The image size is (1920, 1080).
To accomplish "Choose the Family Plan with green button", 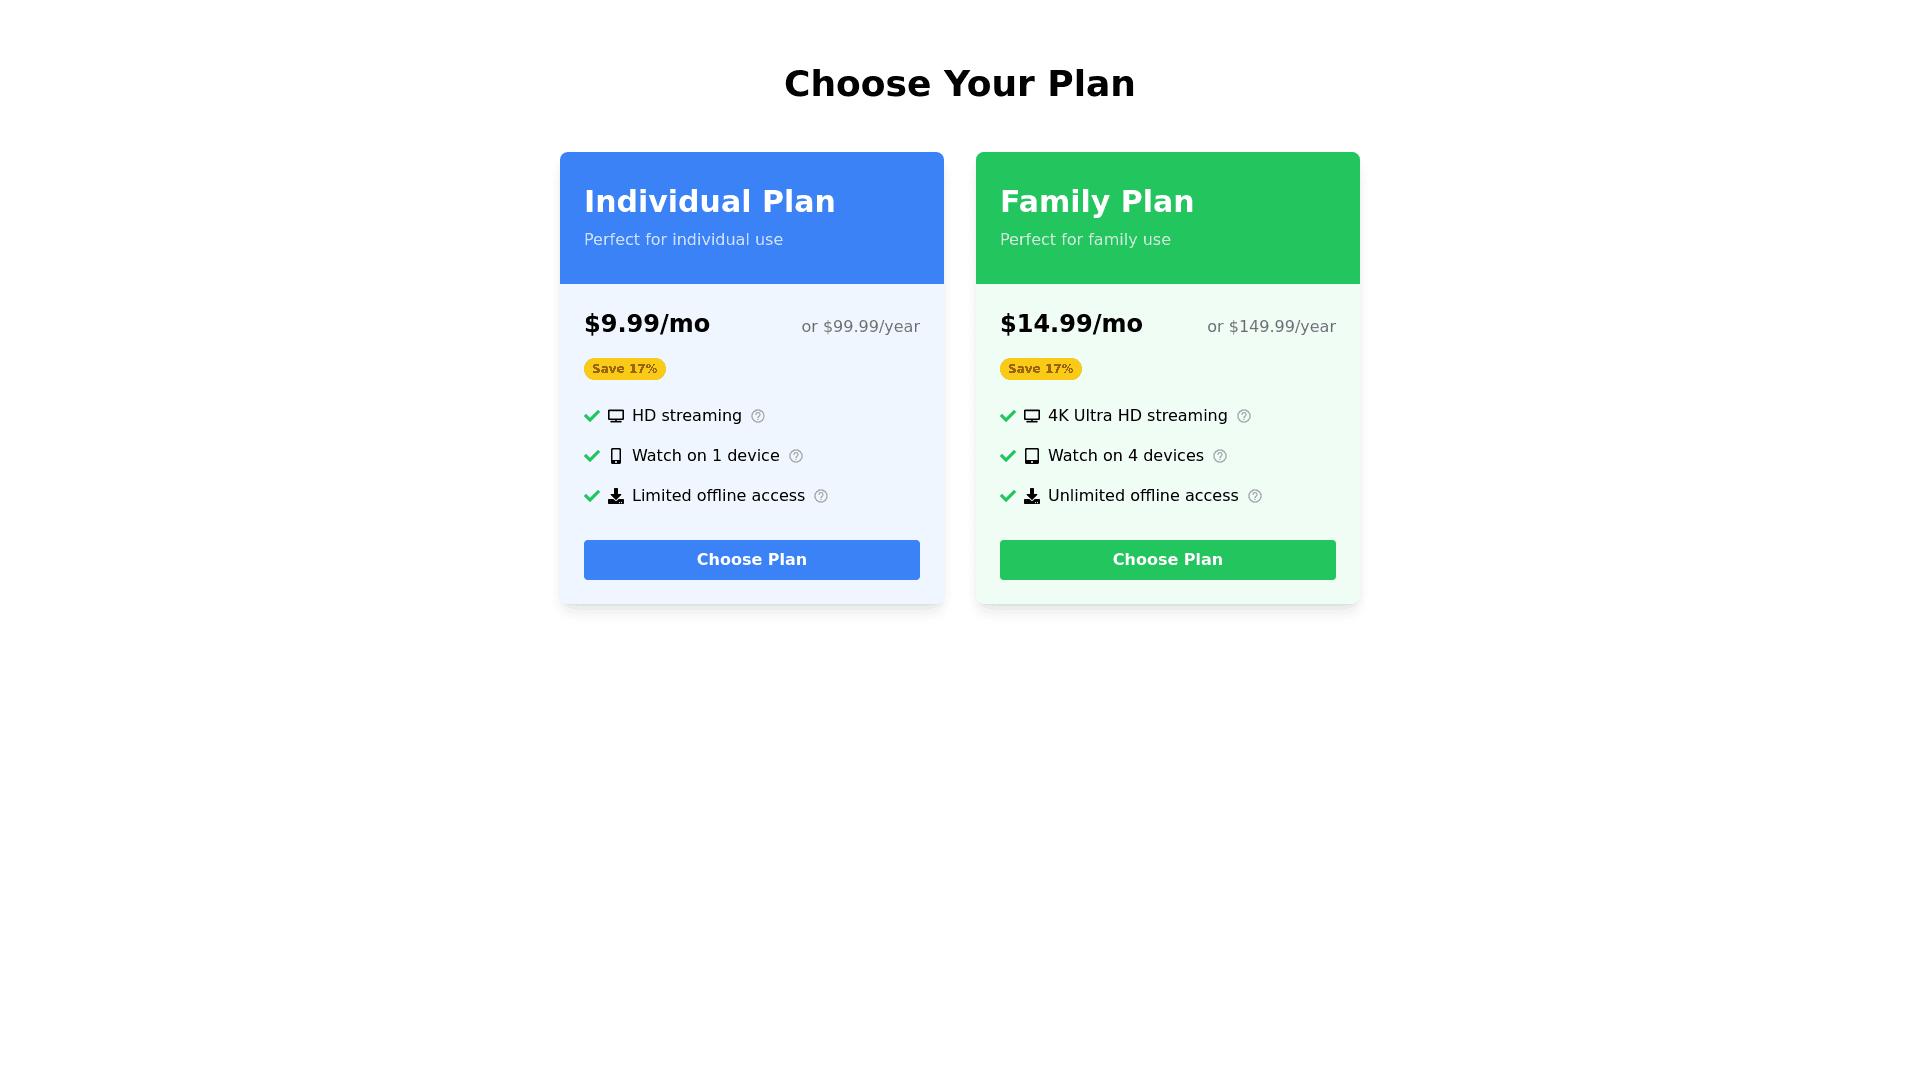I will coord(1167,560).
